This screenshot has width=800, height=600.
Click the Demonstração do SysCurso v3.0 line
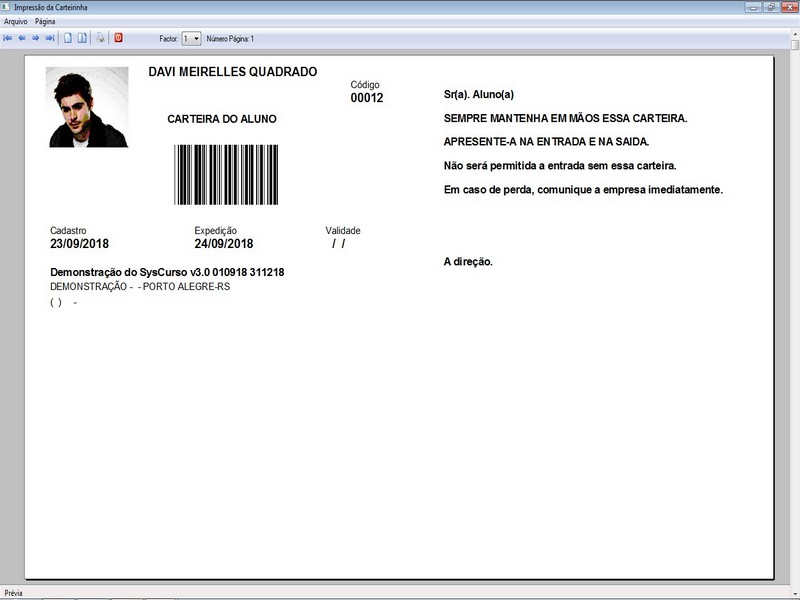tap(167, 272)
